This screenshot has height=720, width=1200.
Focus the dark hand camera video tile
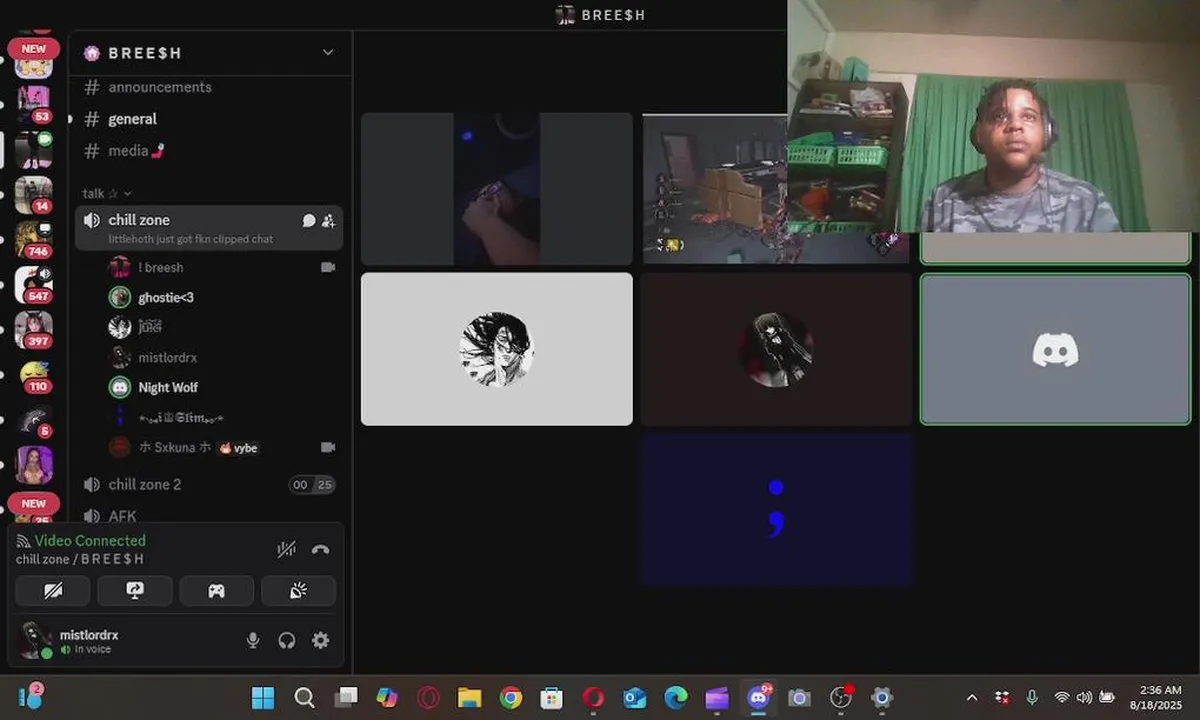pyautogui.click(x=497, y=188)
